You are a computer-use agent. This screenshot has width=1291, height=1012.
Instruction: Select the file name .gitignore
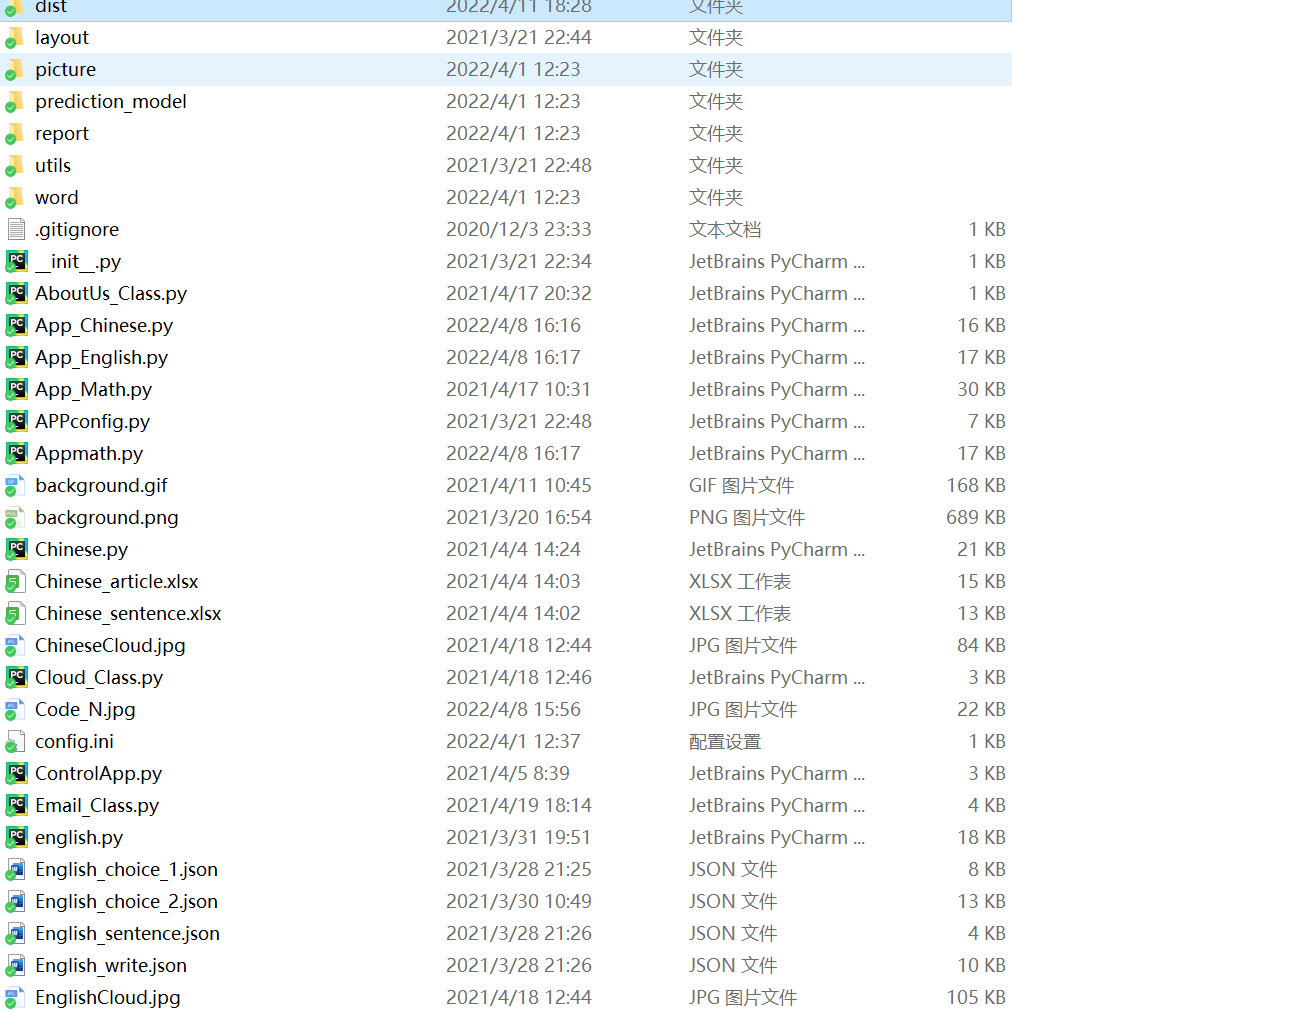click(x=77, y=230)
